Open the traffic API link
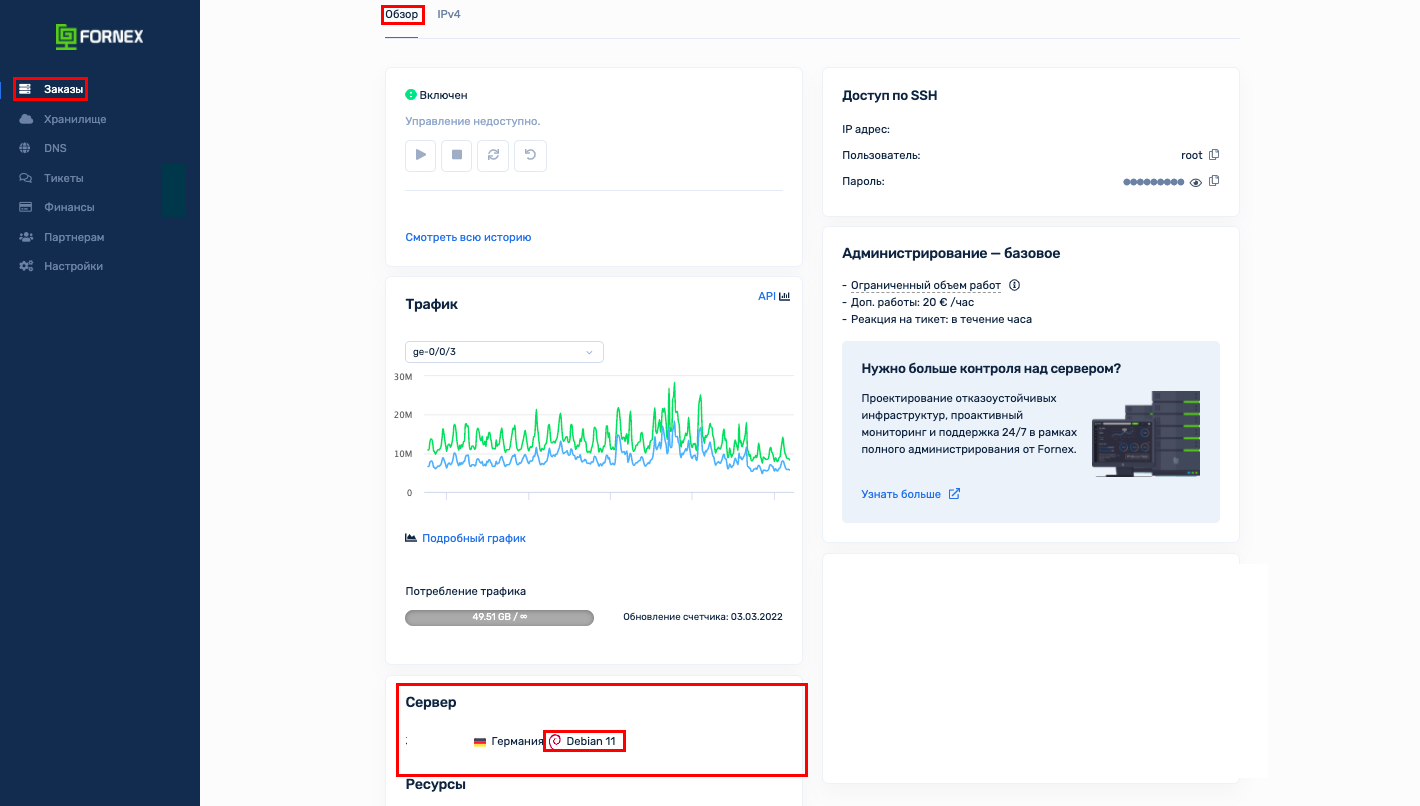Screen dimensions: 1420x806 767,296
